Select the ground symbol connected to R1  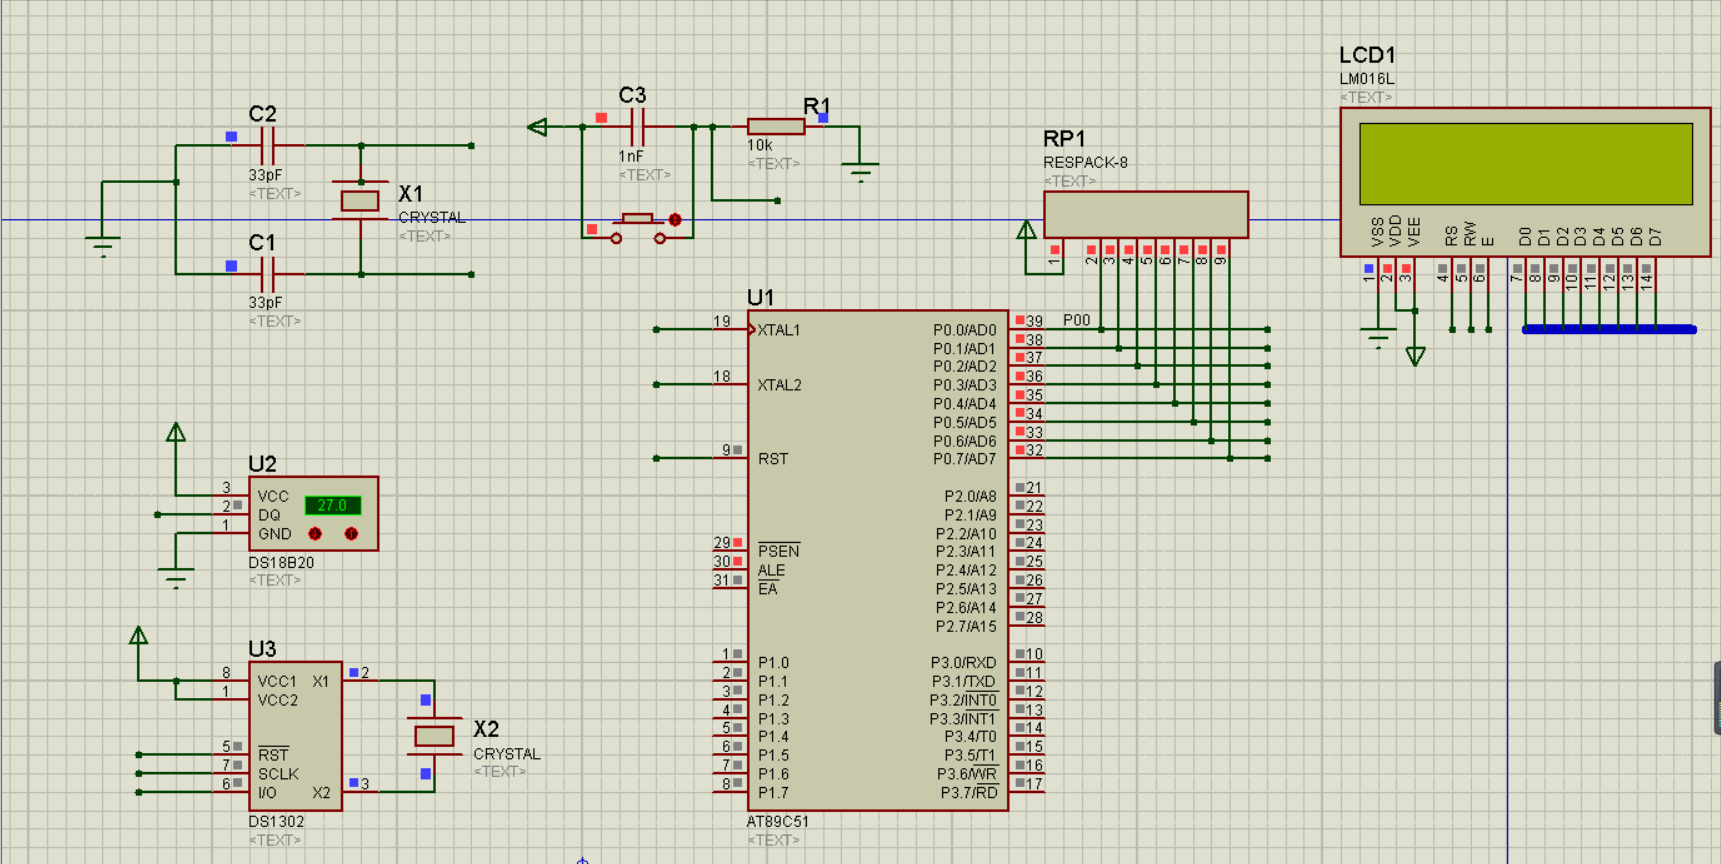860,171
